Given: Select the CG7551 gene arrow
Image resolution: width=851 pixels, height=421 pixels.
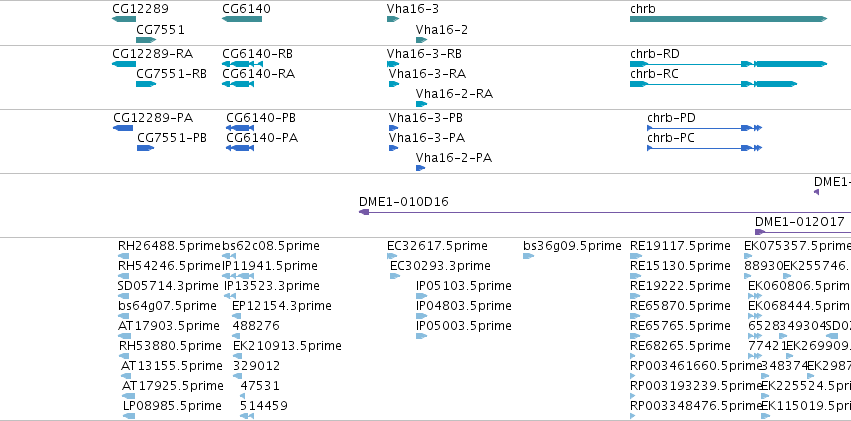Looking at the screenshot, I should pyautogui.click(x=146, y=40).
